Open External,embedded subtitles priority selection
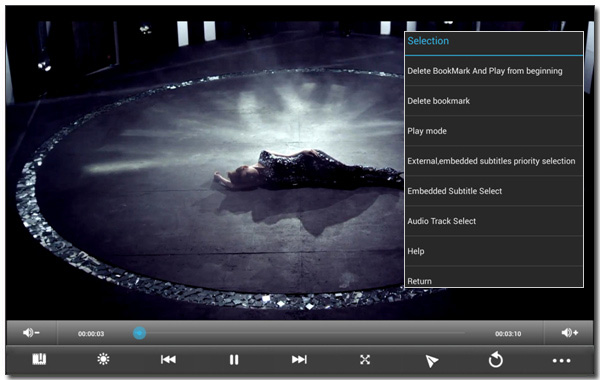 pos(494,161)
